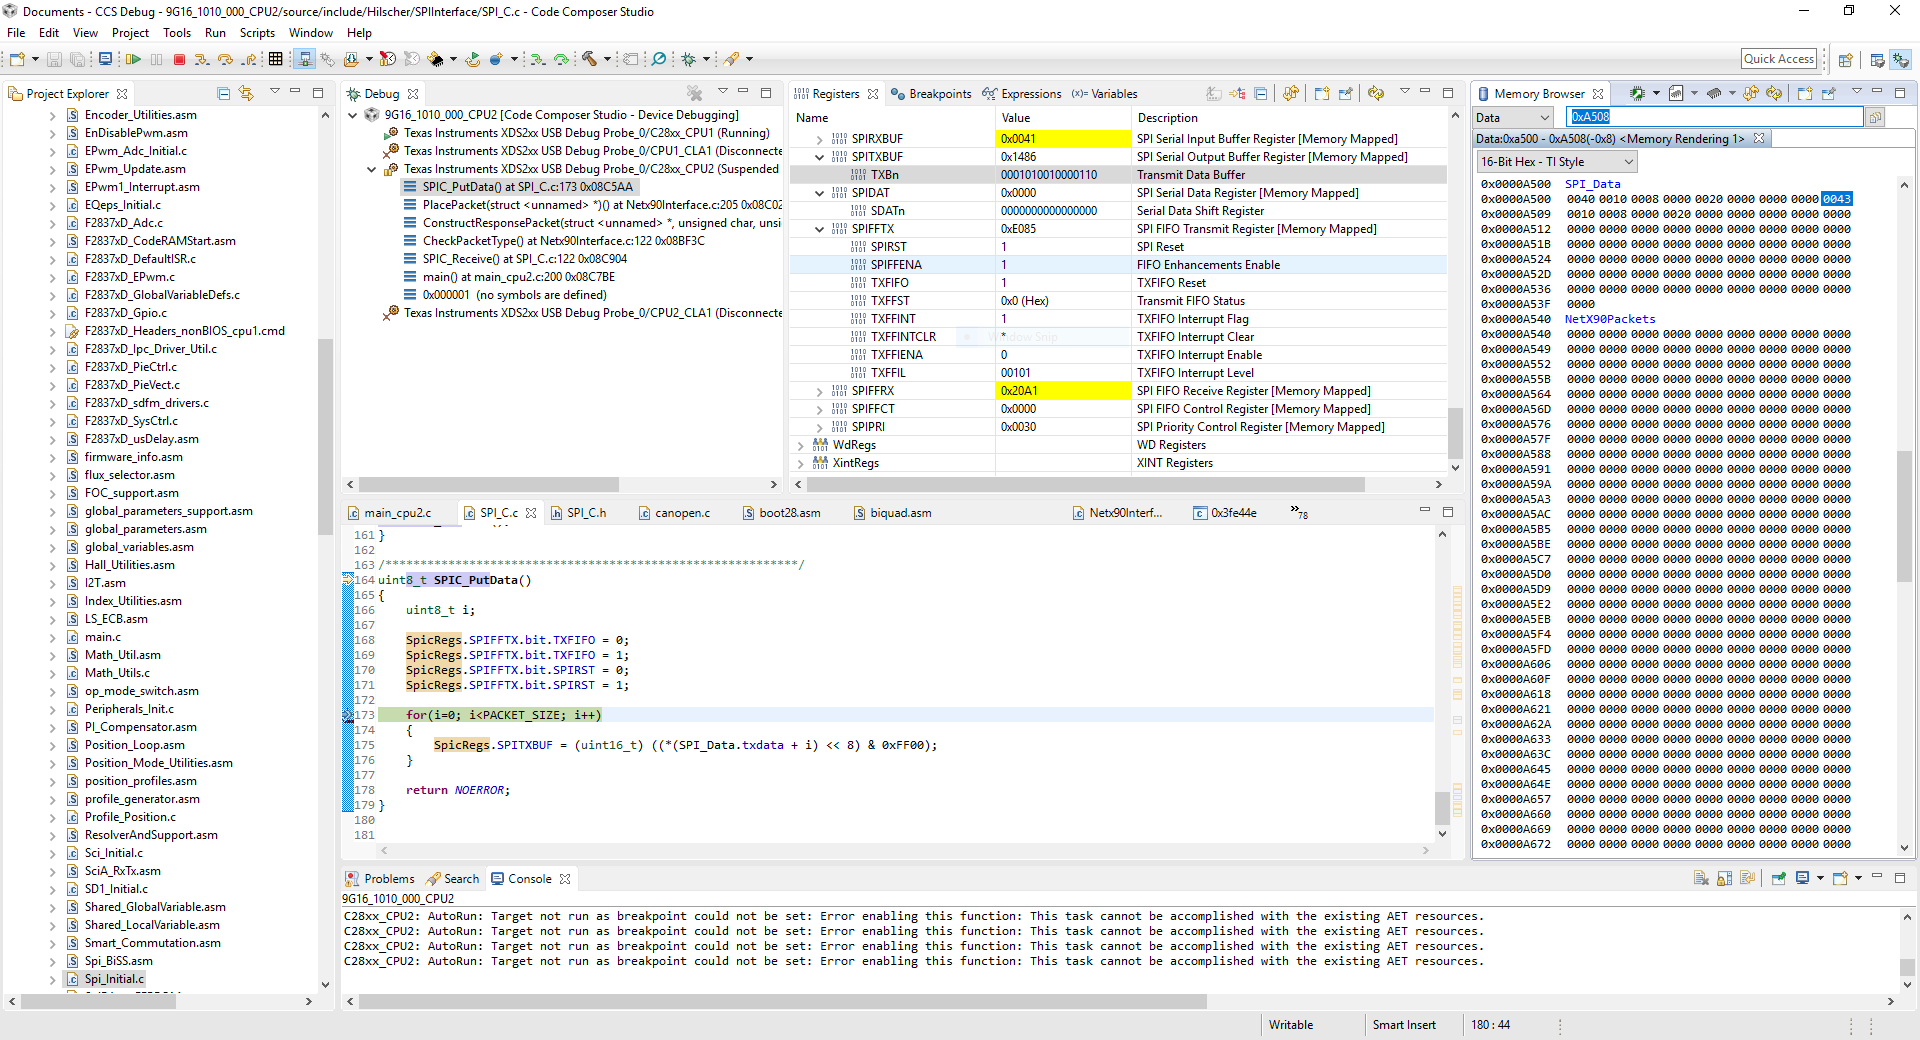Click the Resume debug button
The height and width of the screenshot is (1040, 1920).
[133, 60]
